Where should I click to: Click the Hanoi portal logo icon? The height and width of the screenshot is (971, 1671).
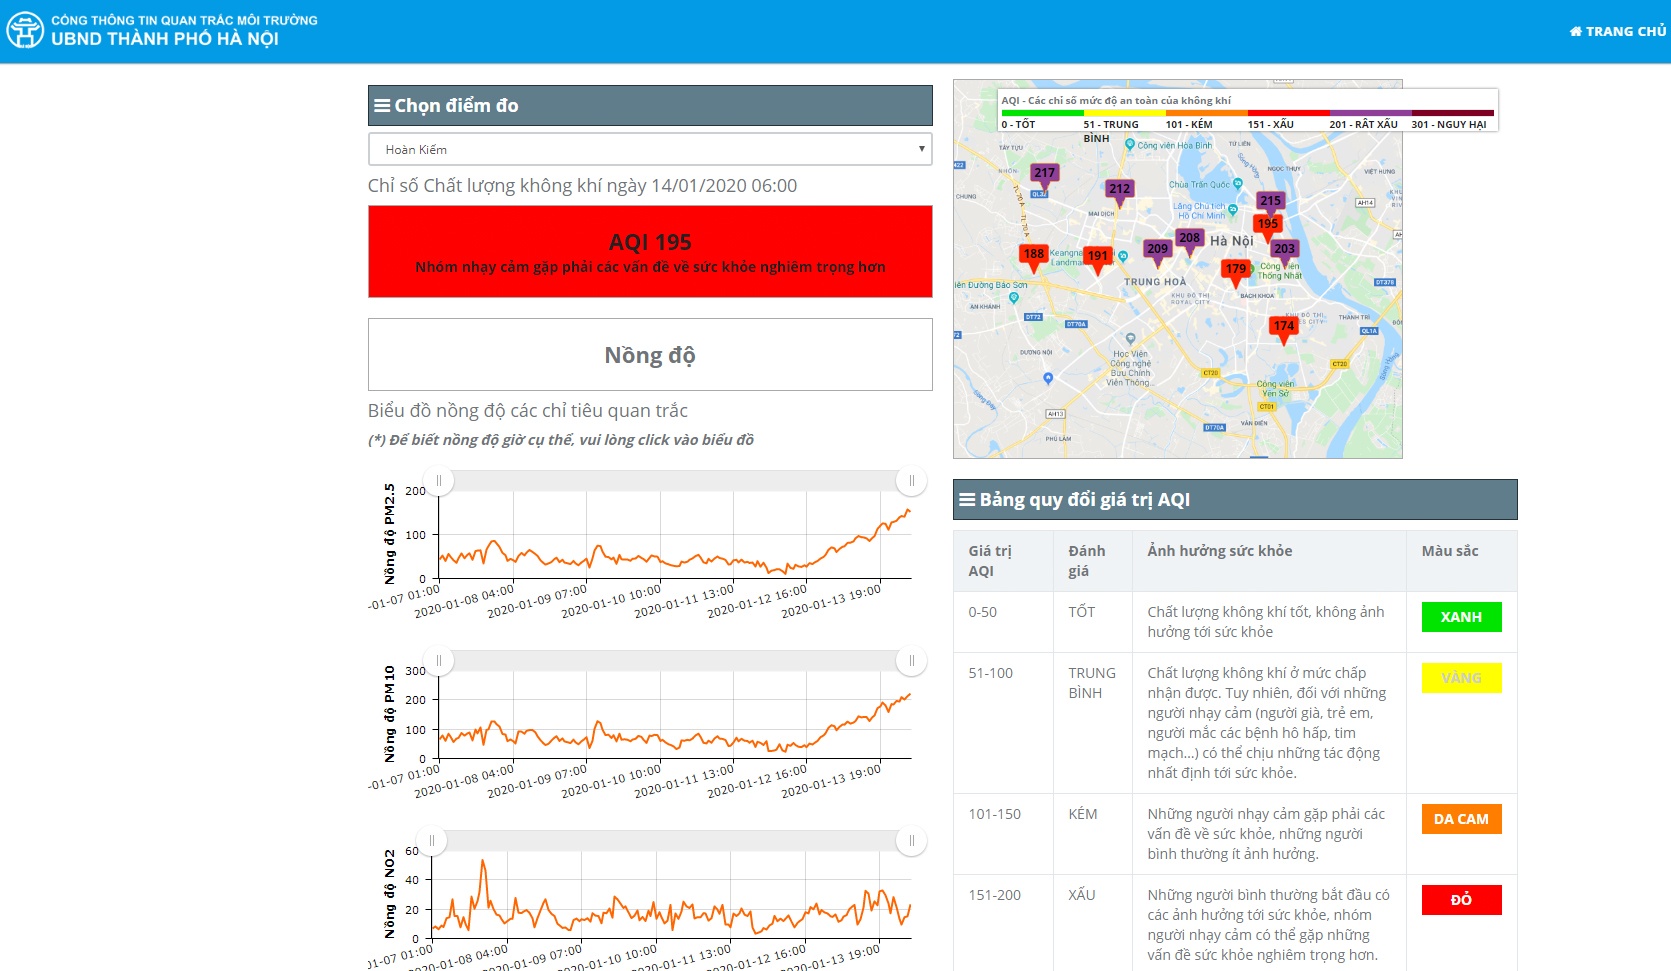coord(24,30)
